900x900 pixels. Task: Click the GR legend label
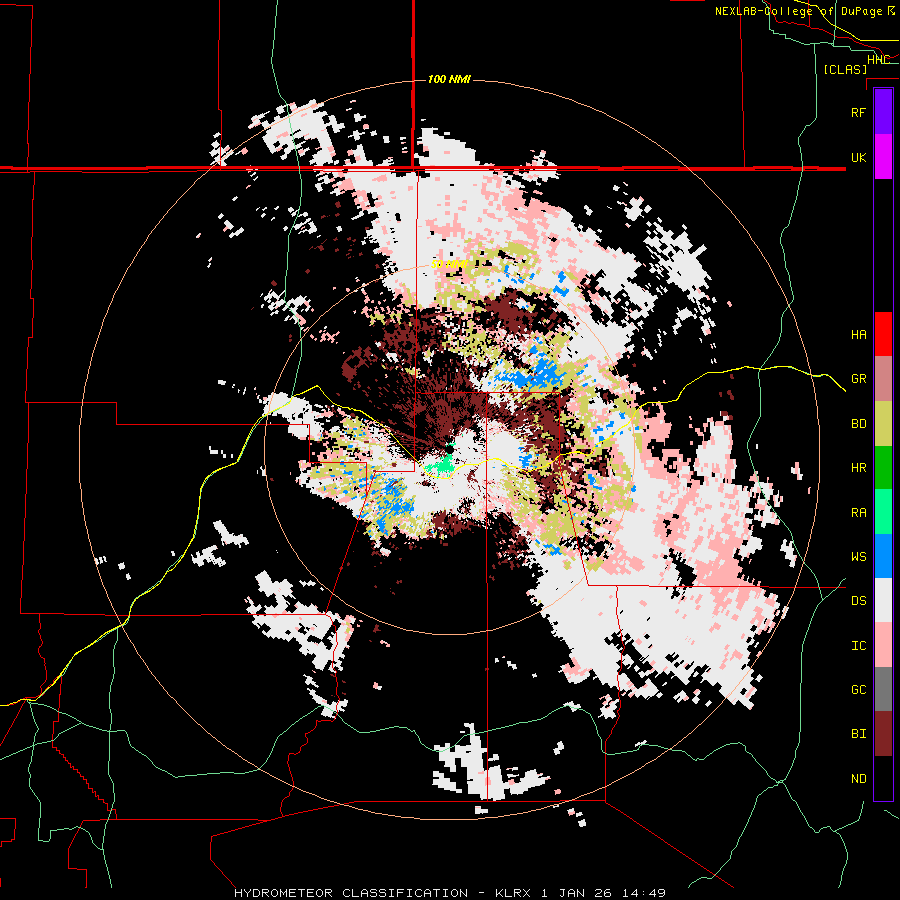pyautogui.click(x=858, y=379)
